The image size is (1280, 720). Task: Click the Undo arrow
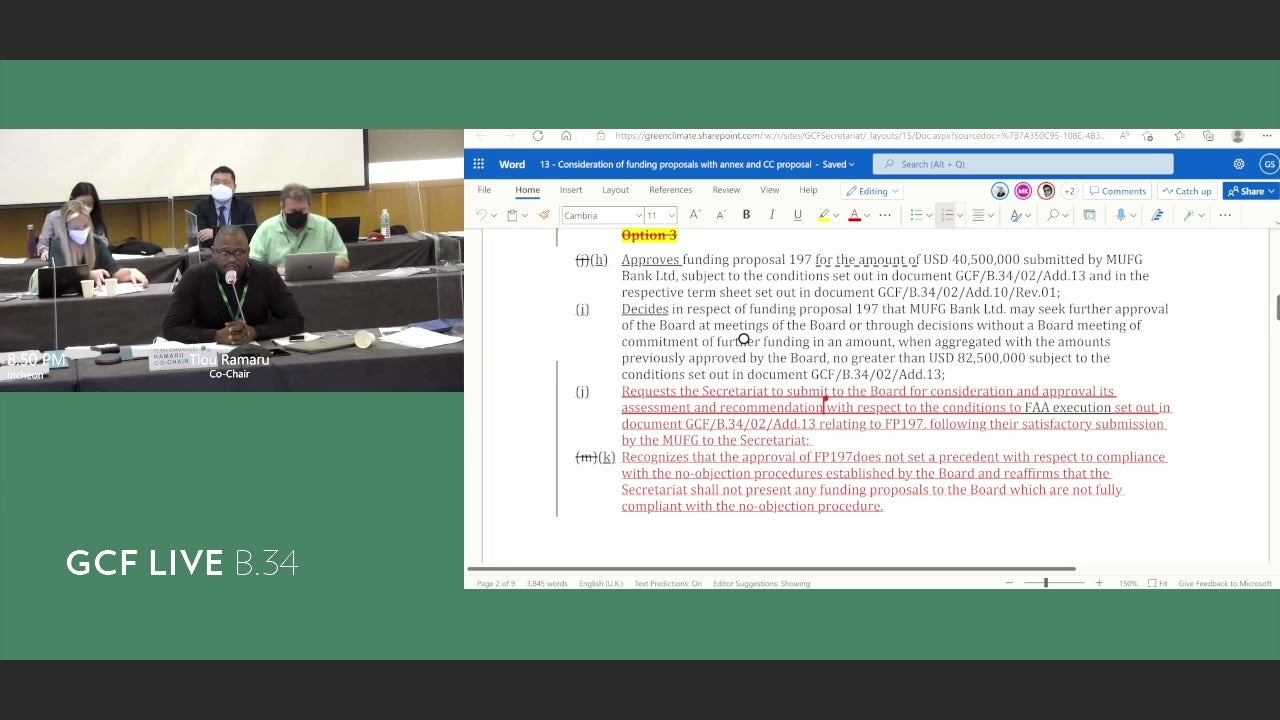coord(481,215)
